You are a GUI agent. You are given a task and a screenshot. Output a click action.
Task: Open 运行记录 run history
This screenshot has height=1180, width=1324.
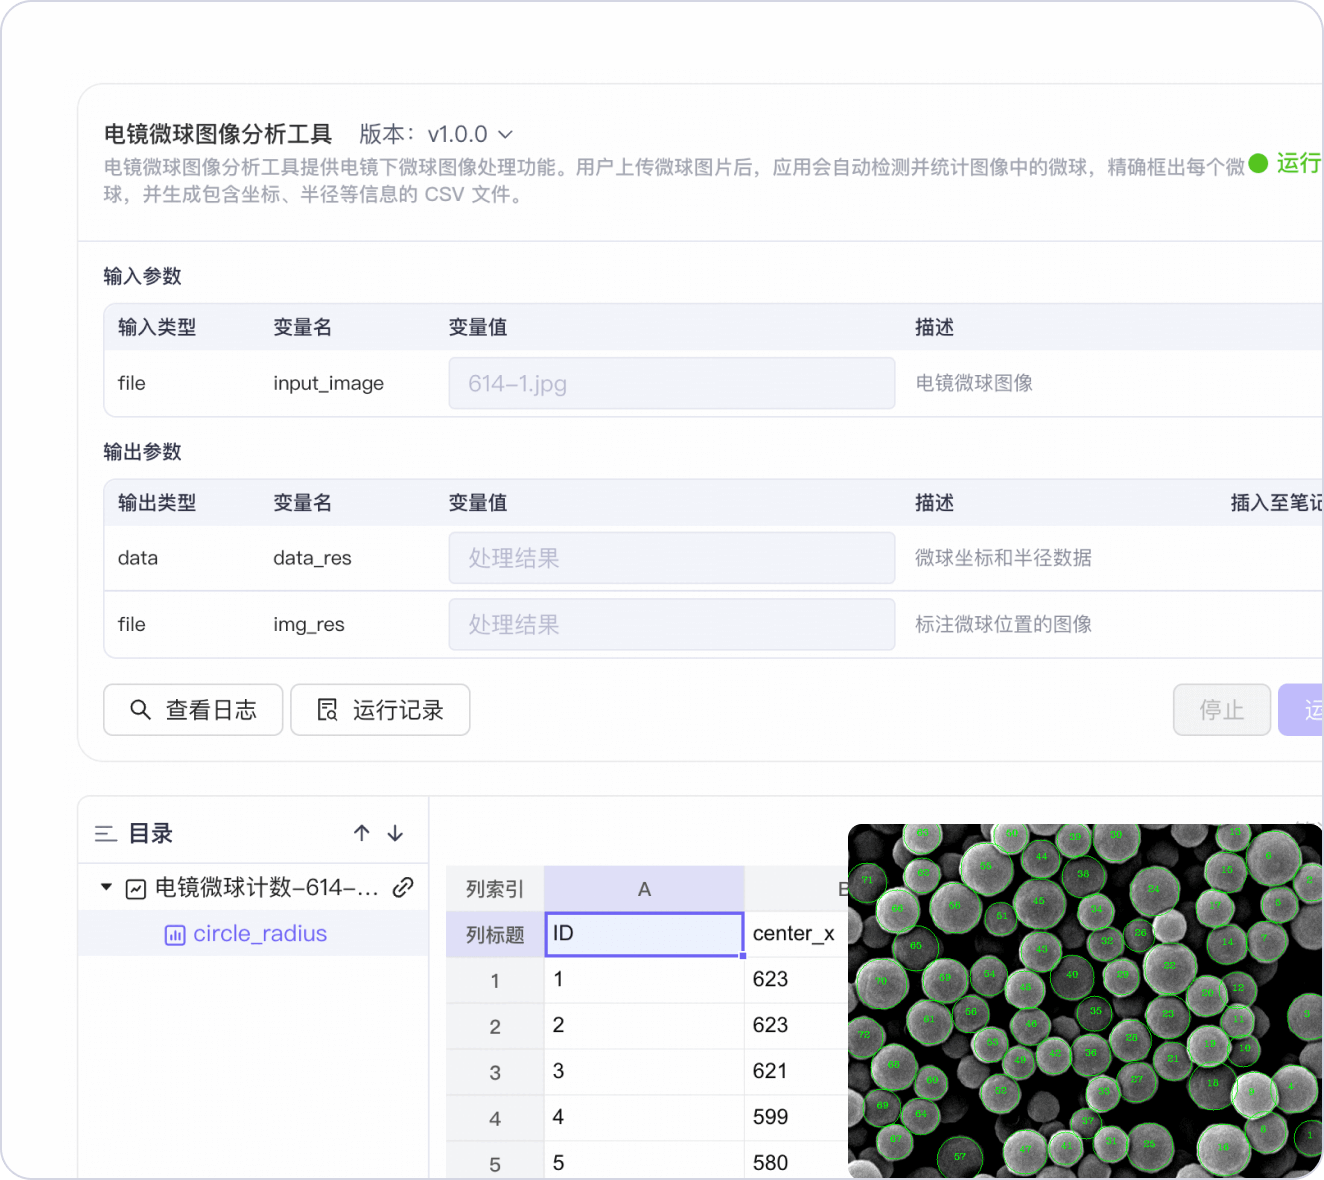point(380,710)
